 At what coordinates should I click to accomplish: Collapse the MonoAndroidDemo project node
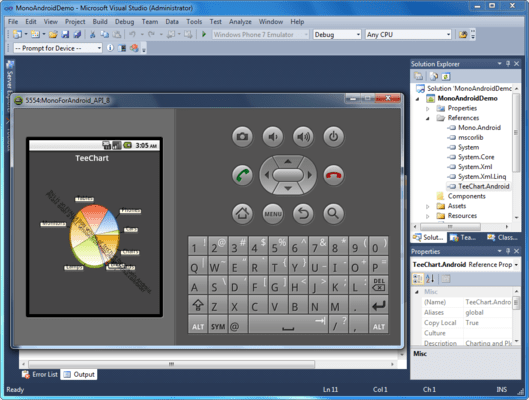418,99
